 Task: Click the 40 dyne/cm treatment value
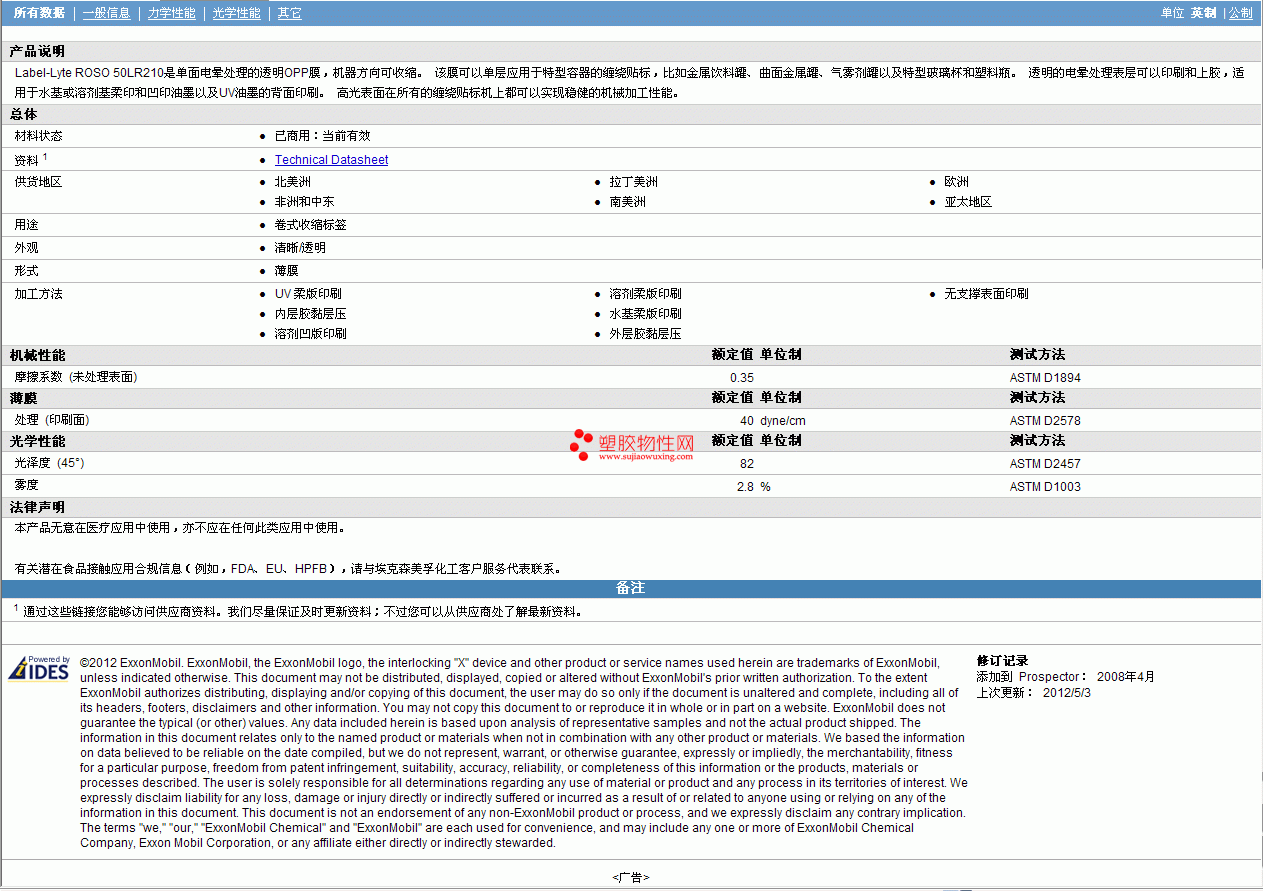pos(772,421)
